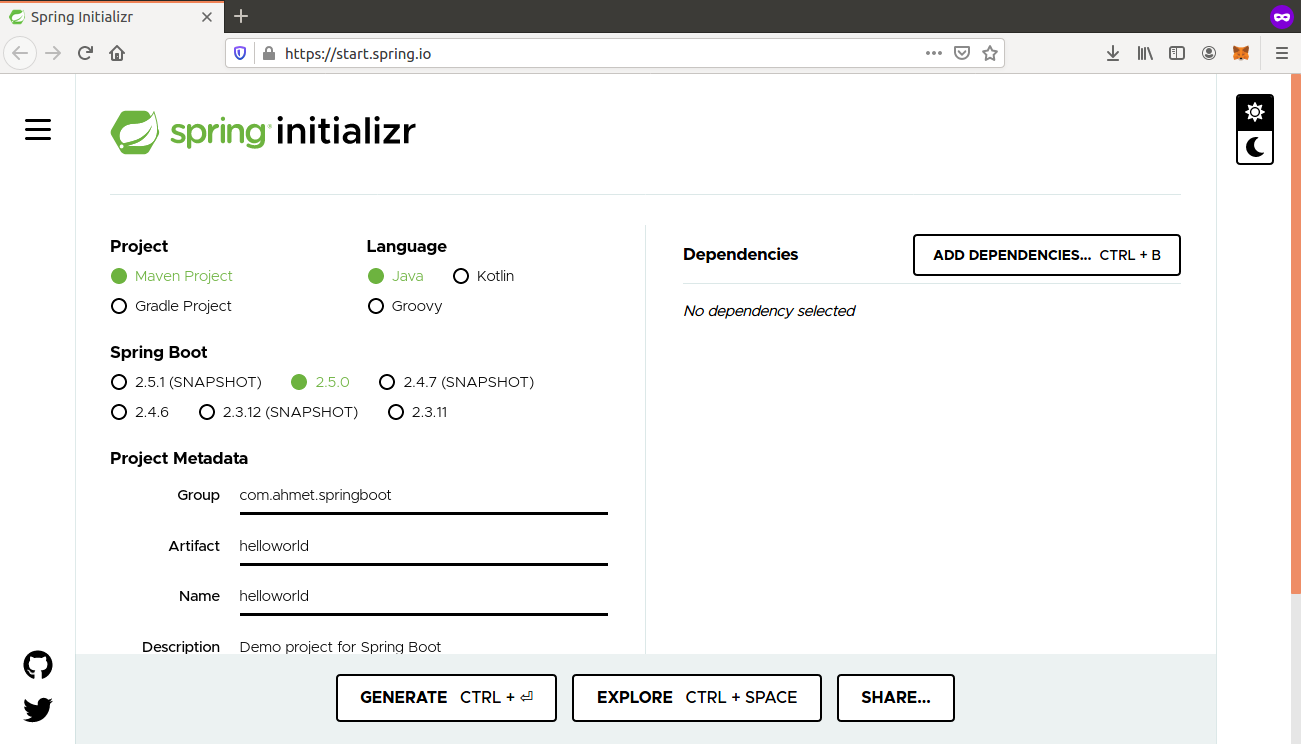Click the Explore button
This screenshot has height=744, width=1301.
click(697, 698)
